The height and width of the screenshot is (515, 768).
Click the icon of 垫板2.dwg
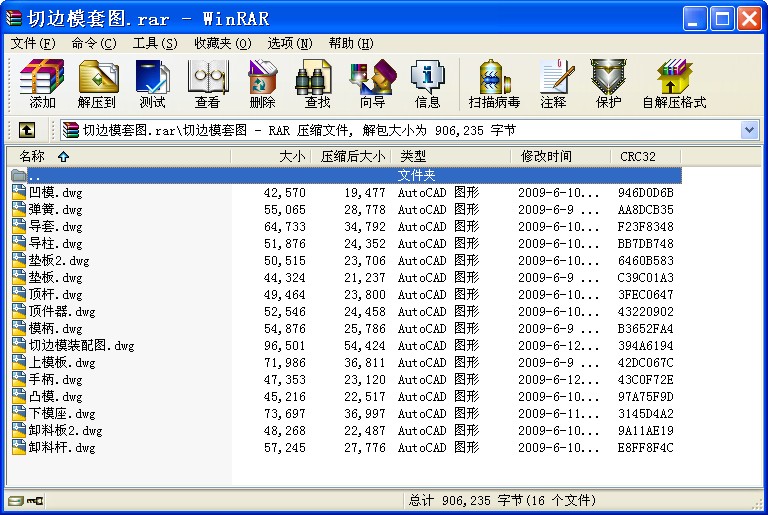(19, 260)
